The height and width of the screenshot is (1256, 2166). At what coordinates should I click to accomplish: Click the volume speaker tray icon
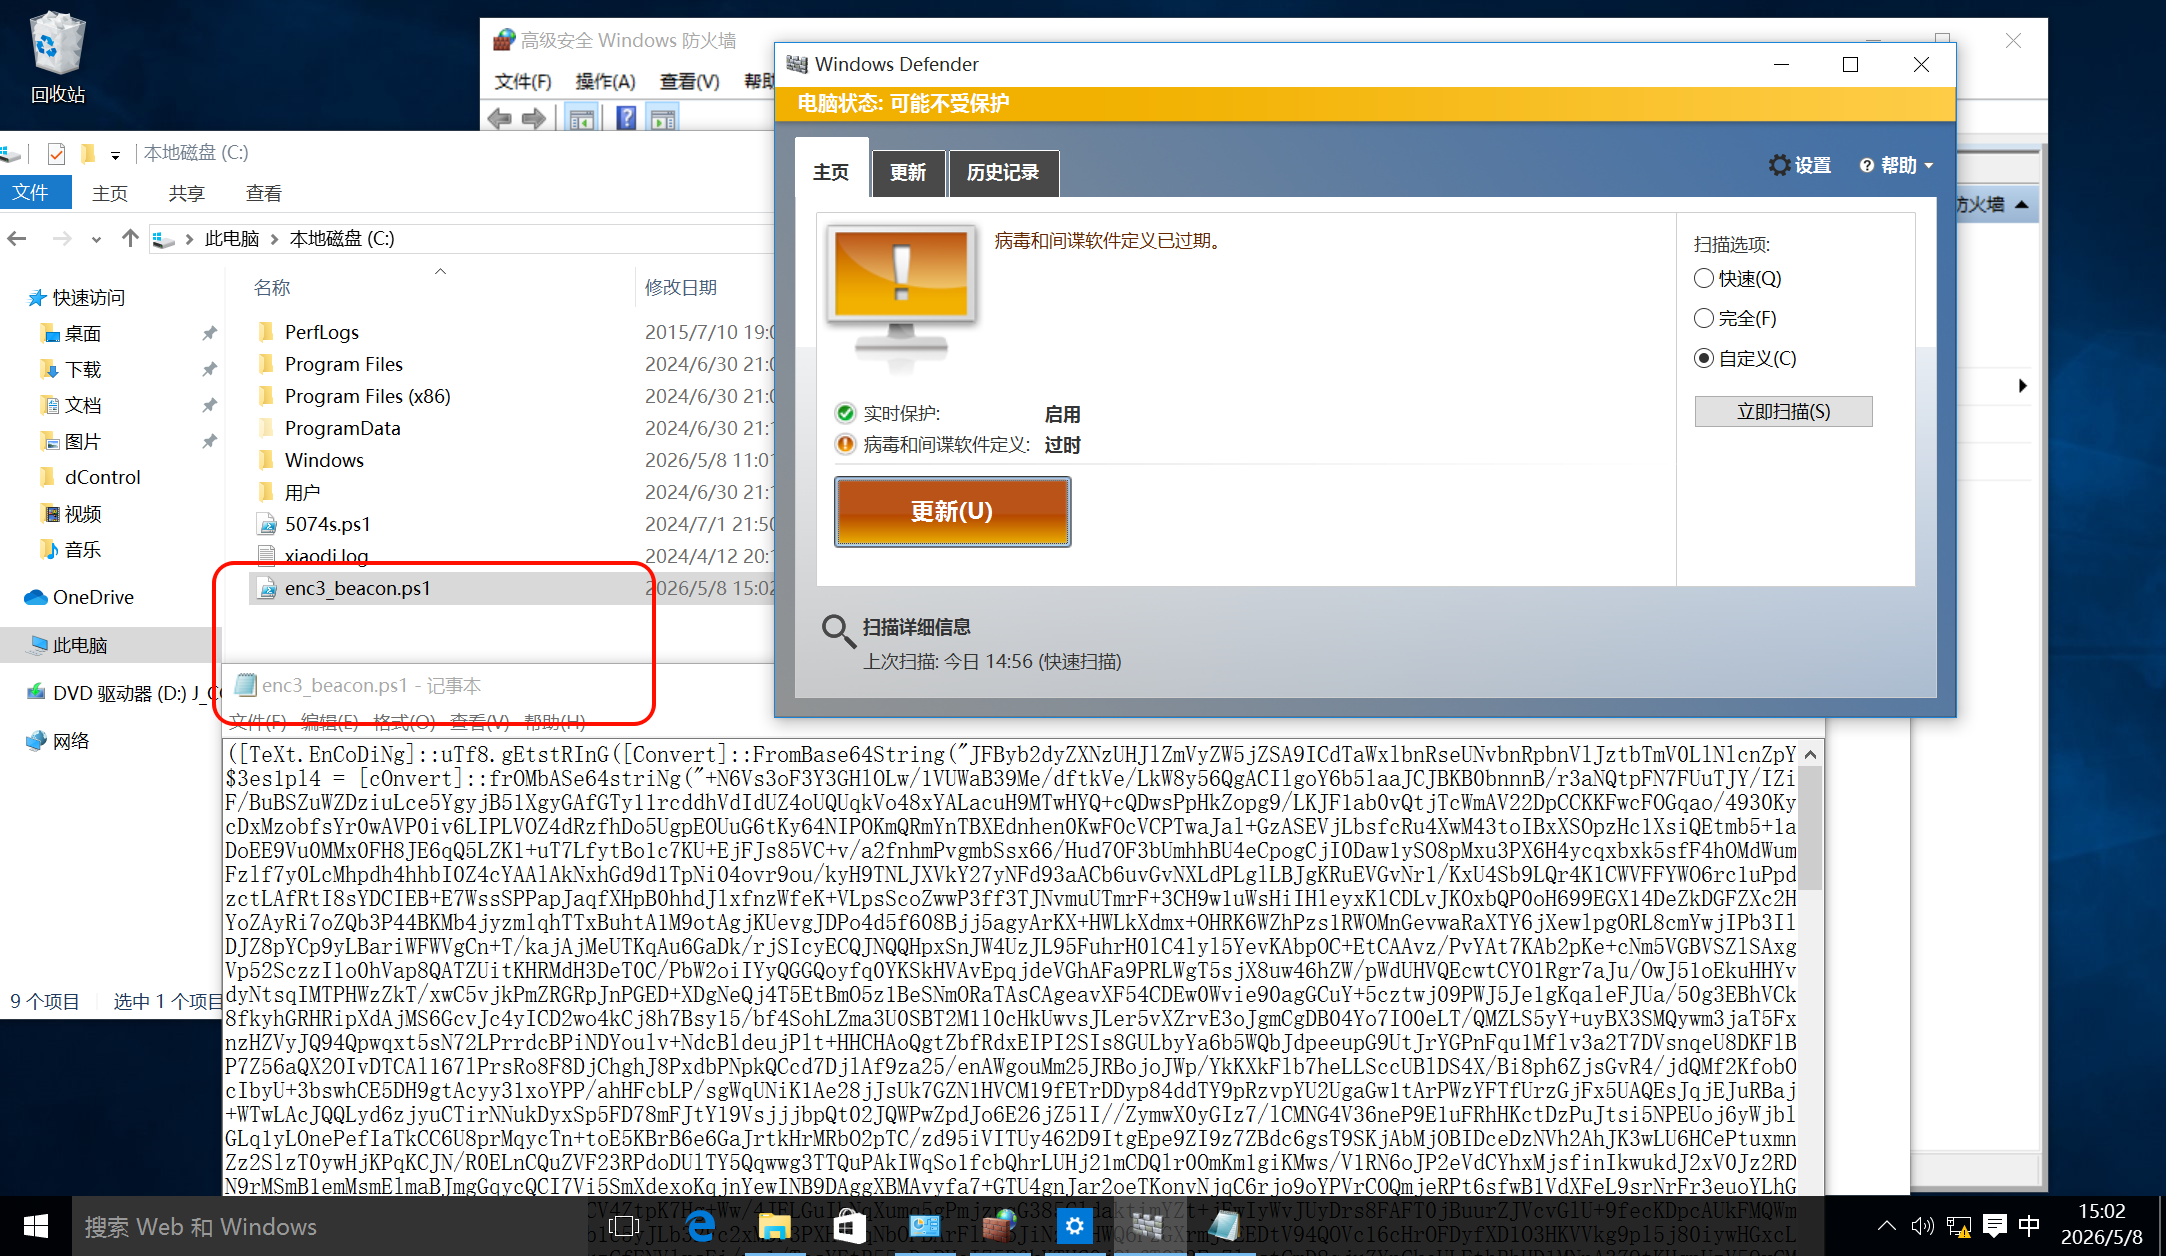1922,1226
